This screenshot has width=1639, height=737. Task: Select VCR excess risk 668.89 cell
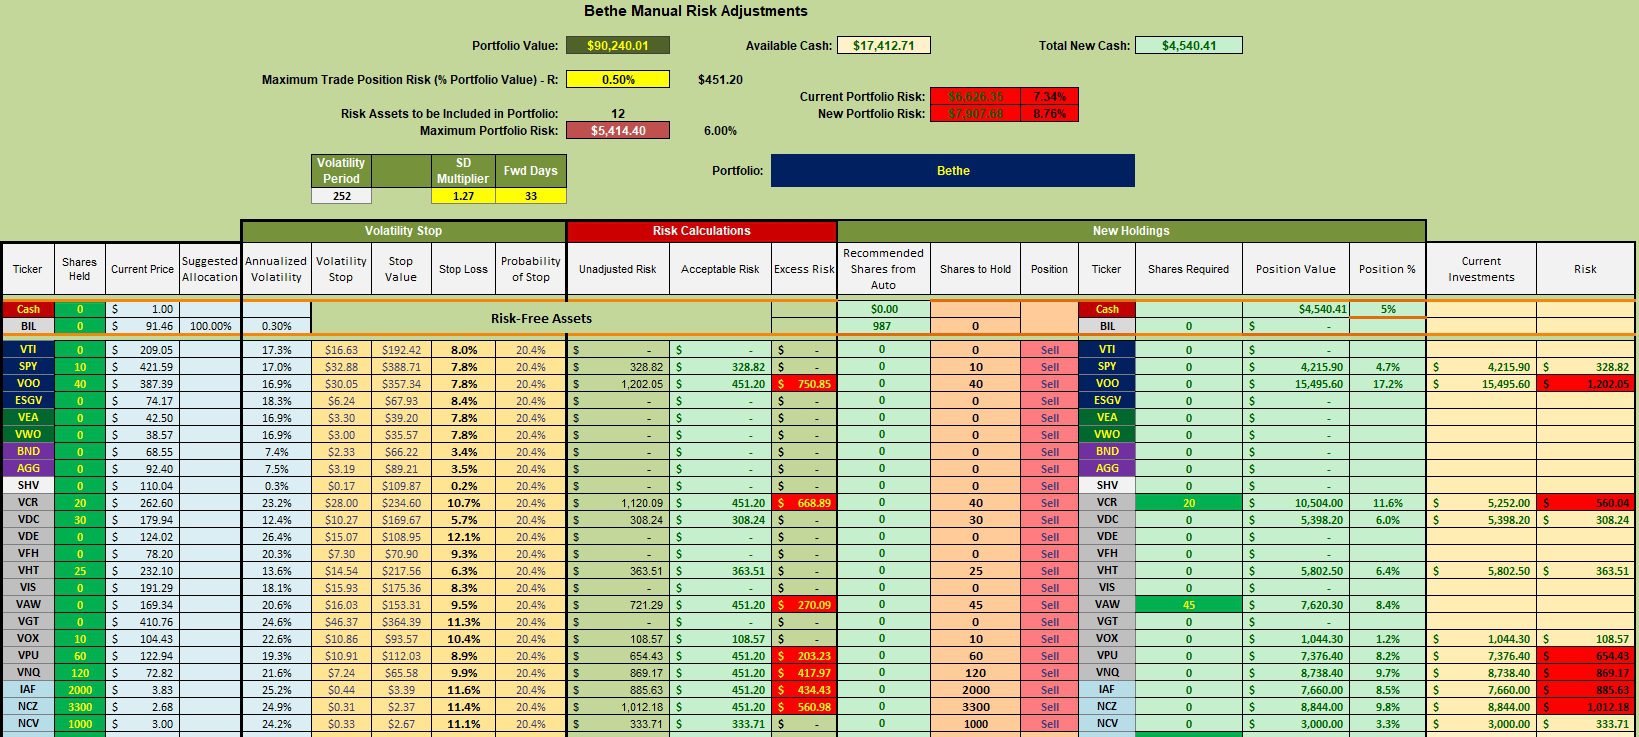tap(804, 503)
